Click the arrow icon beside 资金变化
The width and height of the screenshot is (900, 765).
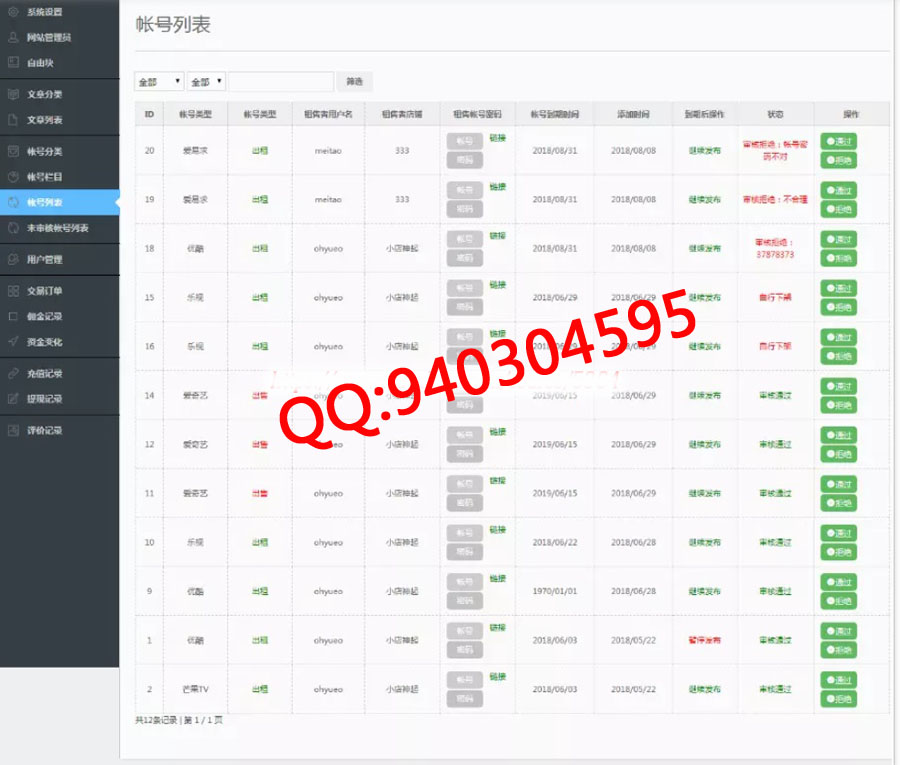tap(13, 341)
